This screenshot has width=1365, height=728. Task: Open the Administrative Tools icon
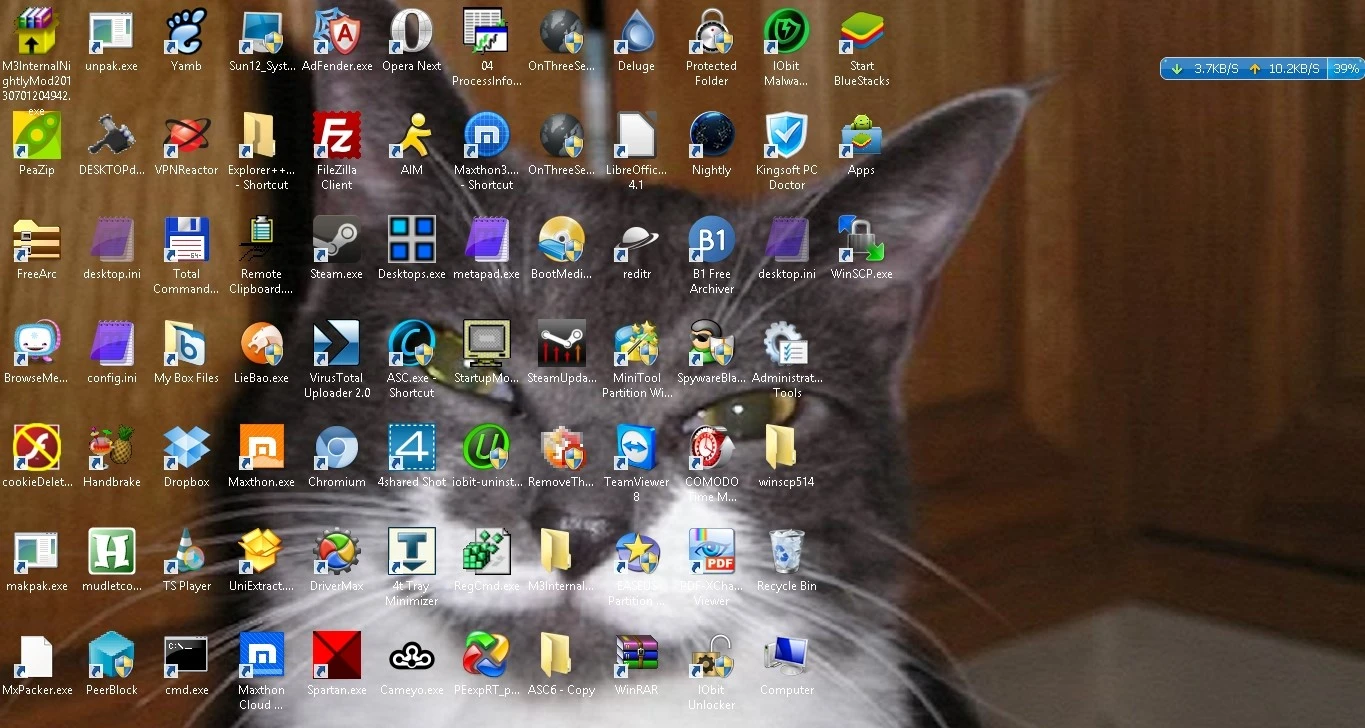(787, 343)
